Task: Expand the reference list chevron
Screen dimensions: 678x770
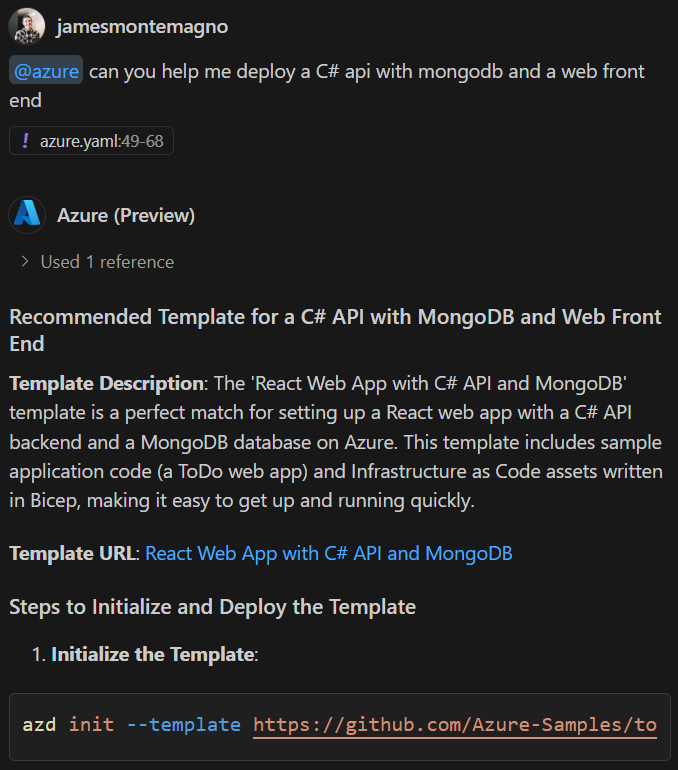Action: coord(24,262)
